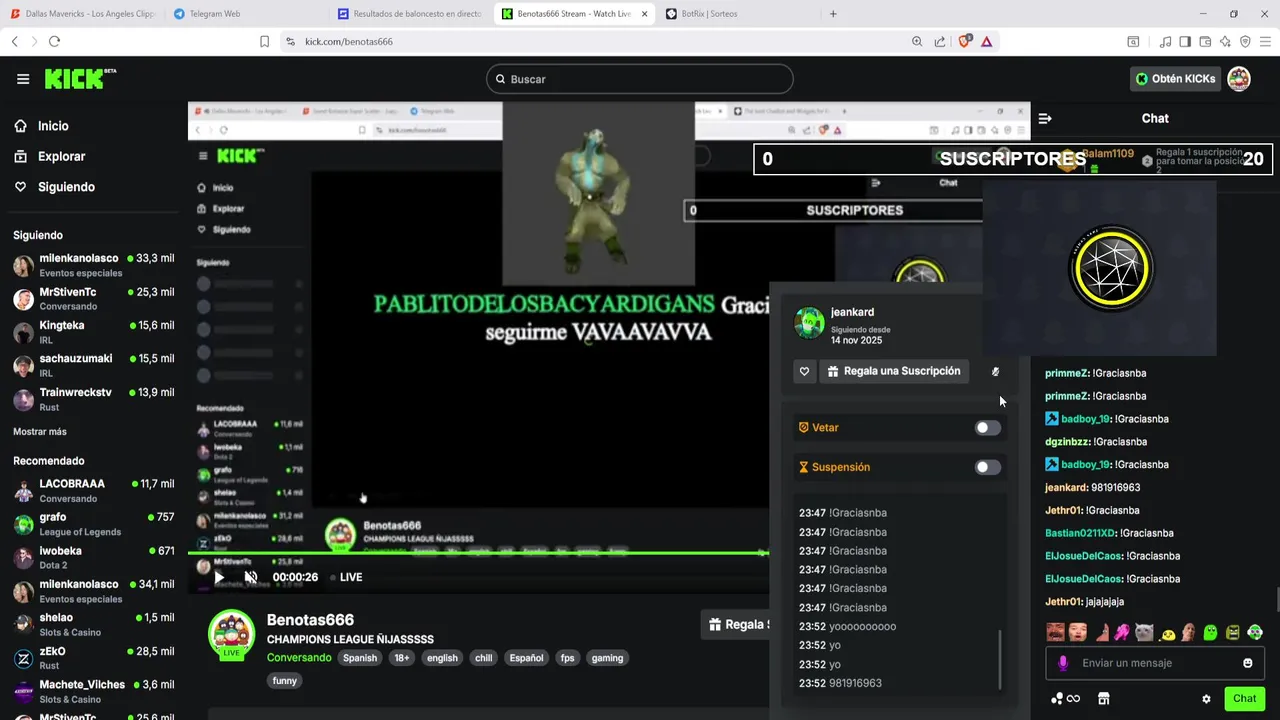The height and width of the screenshot is (720, 1280).
Task: Toggle the browser sidebar panel icon
Action: tap(1185, 41)
